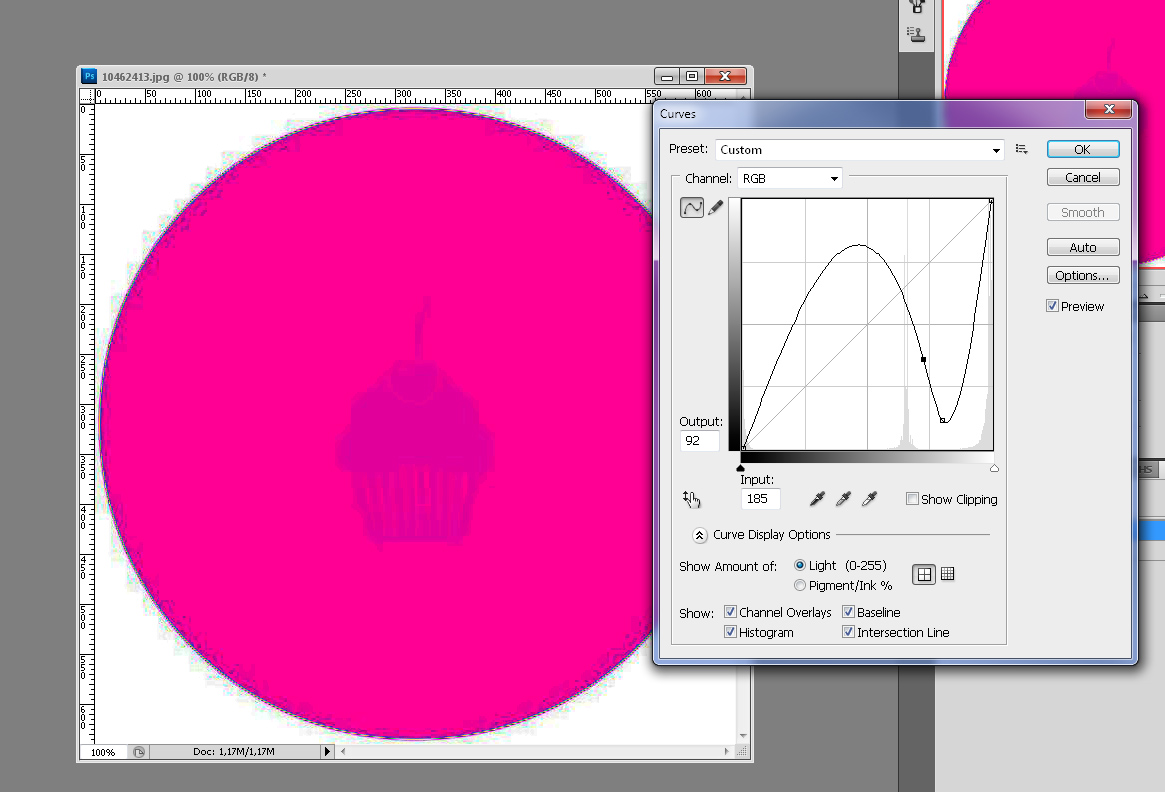
Task: Disable the Histogram checkbox
Action: pyautogui.click(x=730, y=632)
